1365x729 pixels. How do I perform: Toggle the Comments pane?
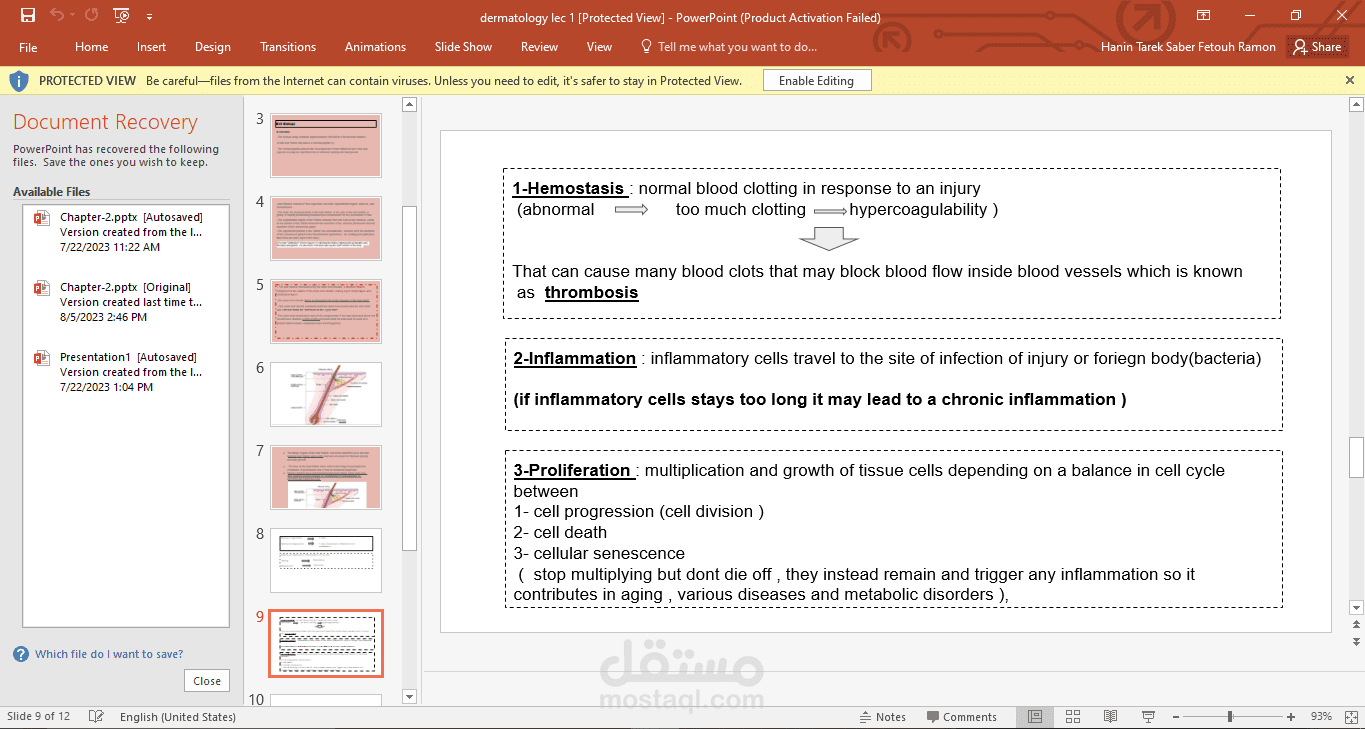tap(961, 716)
